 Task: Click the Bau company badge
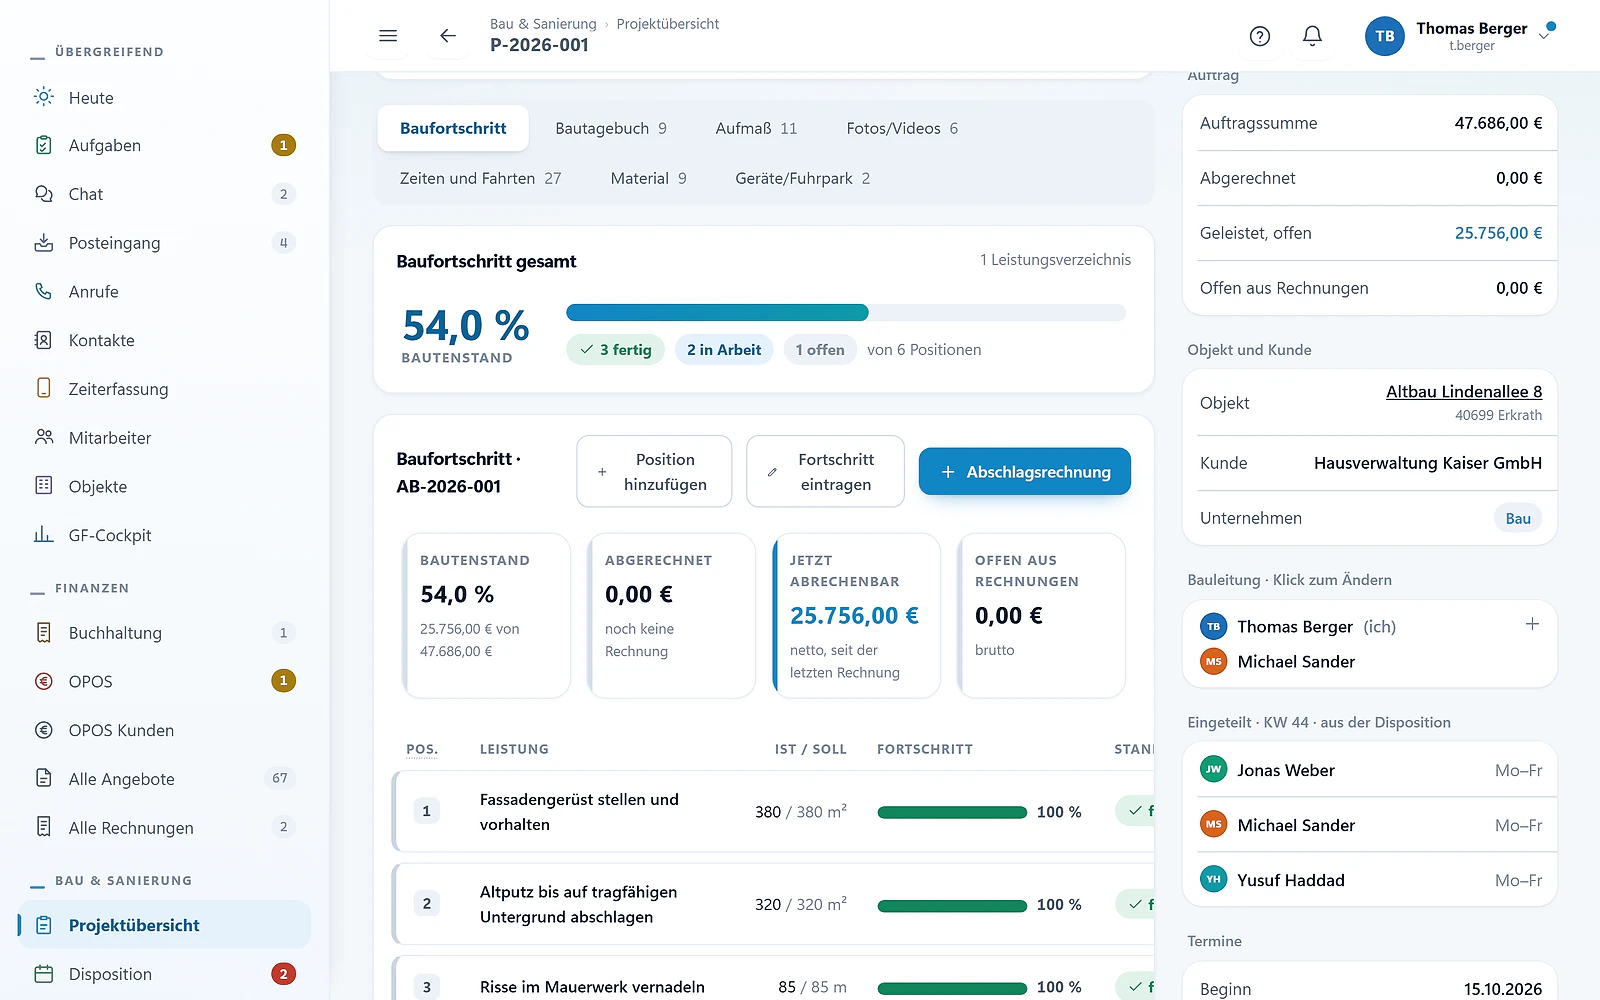tap(1518, 518)
